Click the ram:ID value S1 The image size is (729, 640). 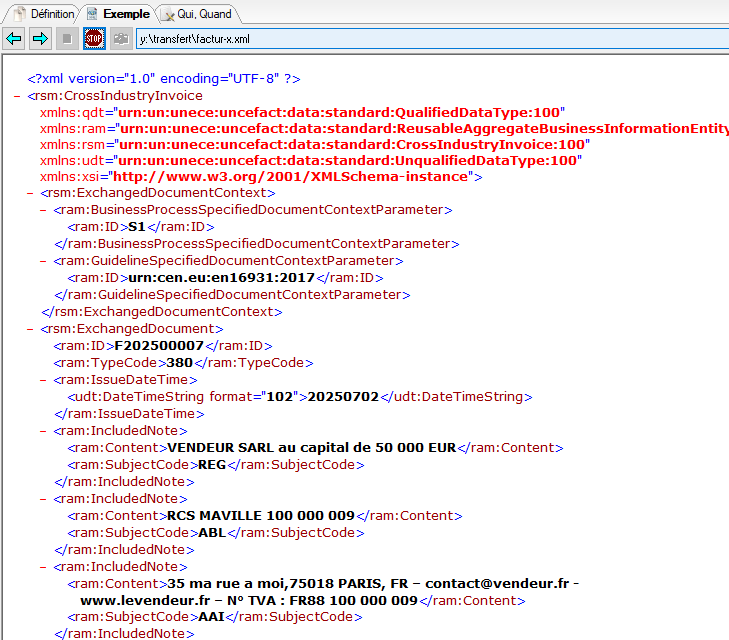[137, 227]
